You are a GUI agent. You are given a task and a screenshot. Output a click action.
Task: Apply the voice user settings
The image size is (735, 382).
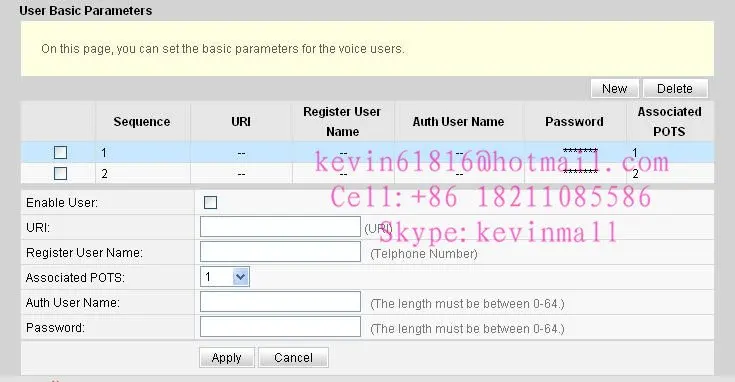pos(226,358)
